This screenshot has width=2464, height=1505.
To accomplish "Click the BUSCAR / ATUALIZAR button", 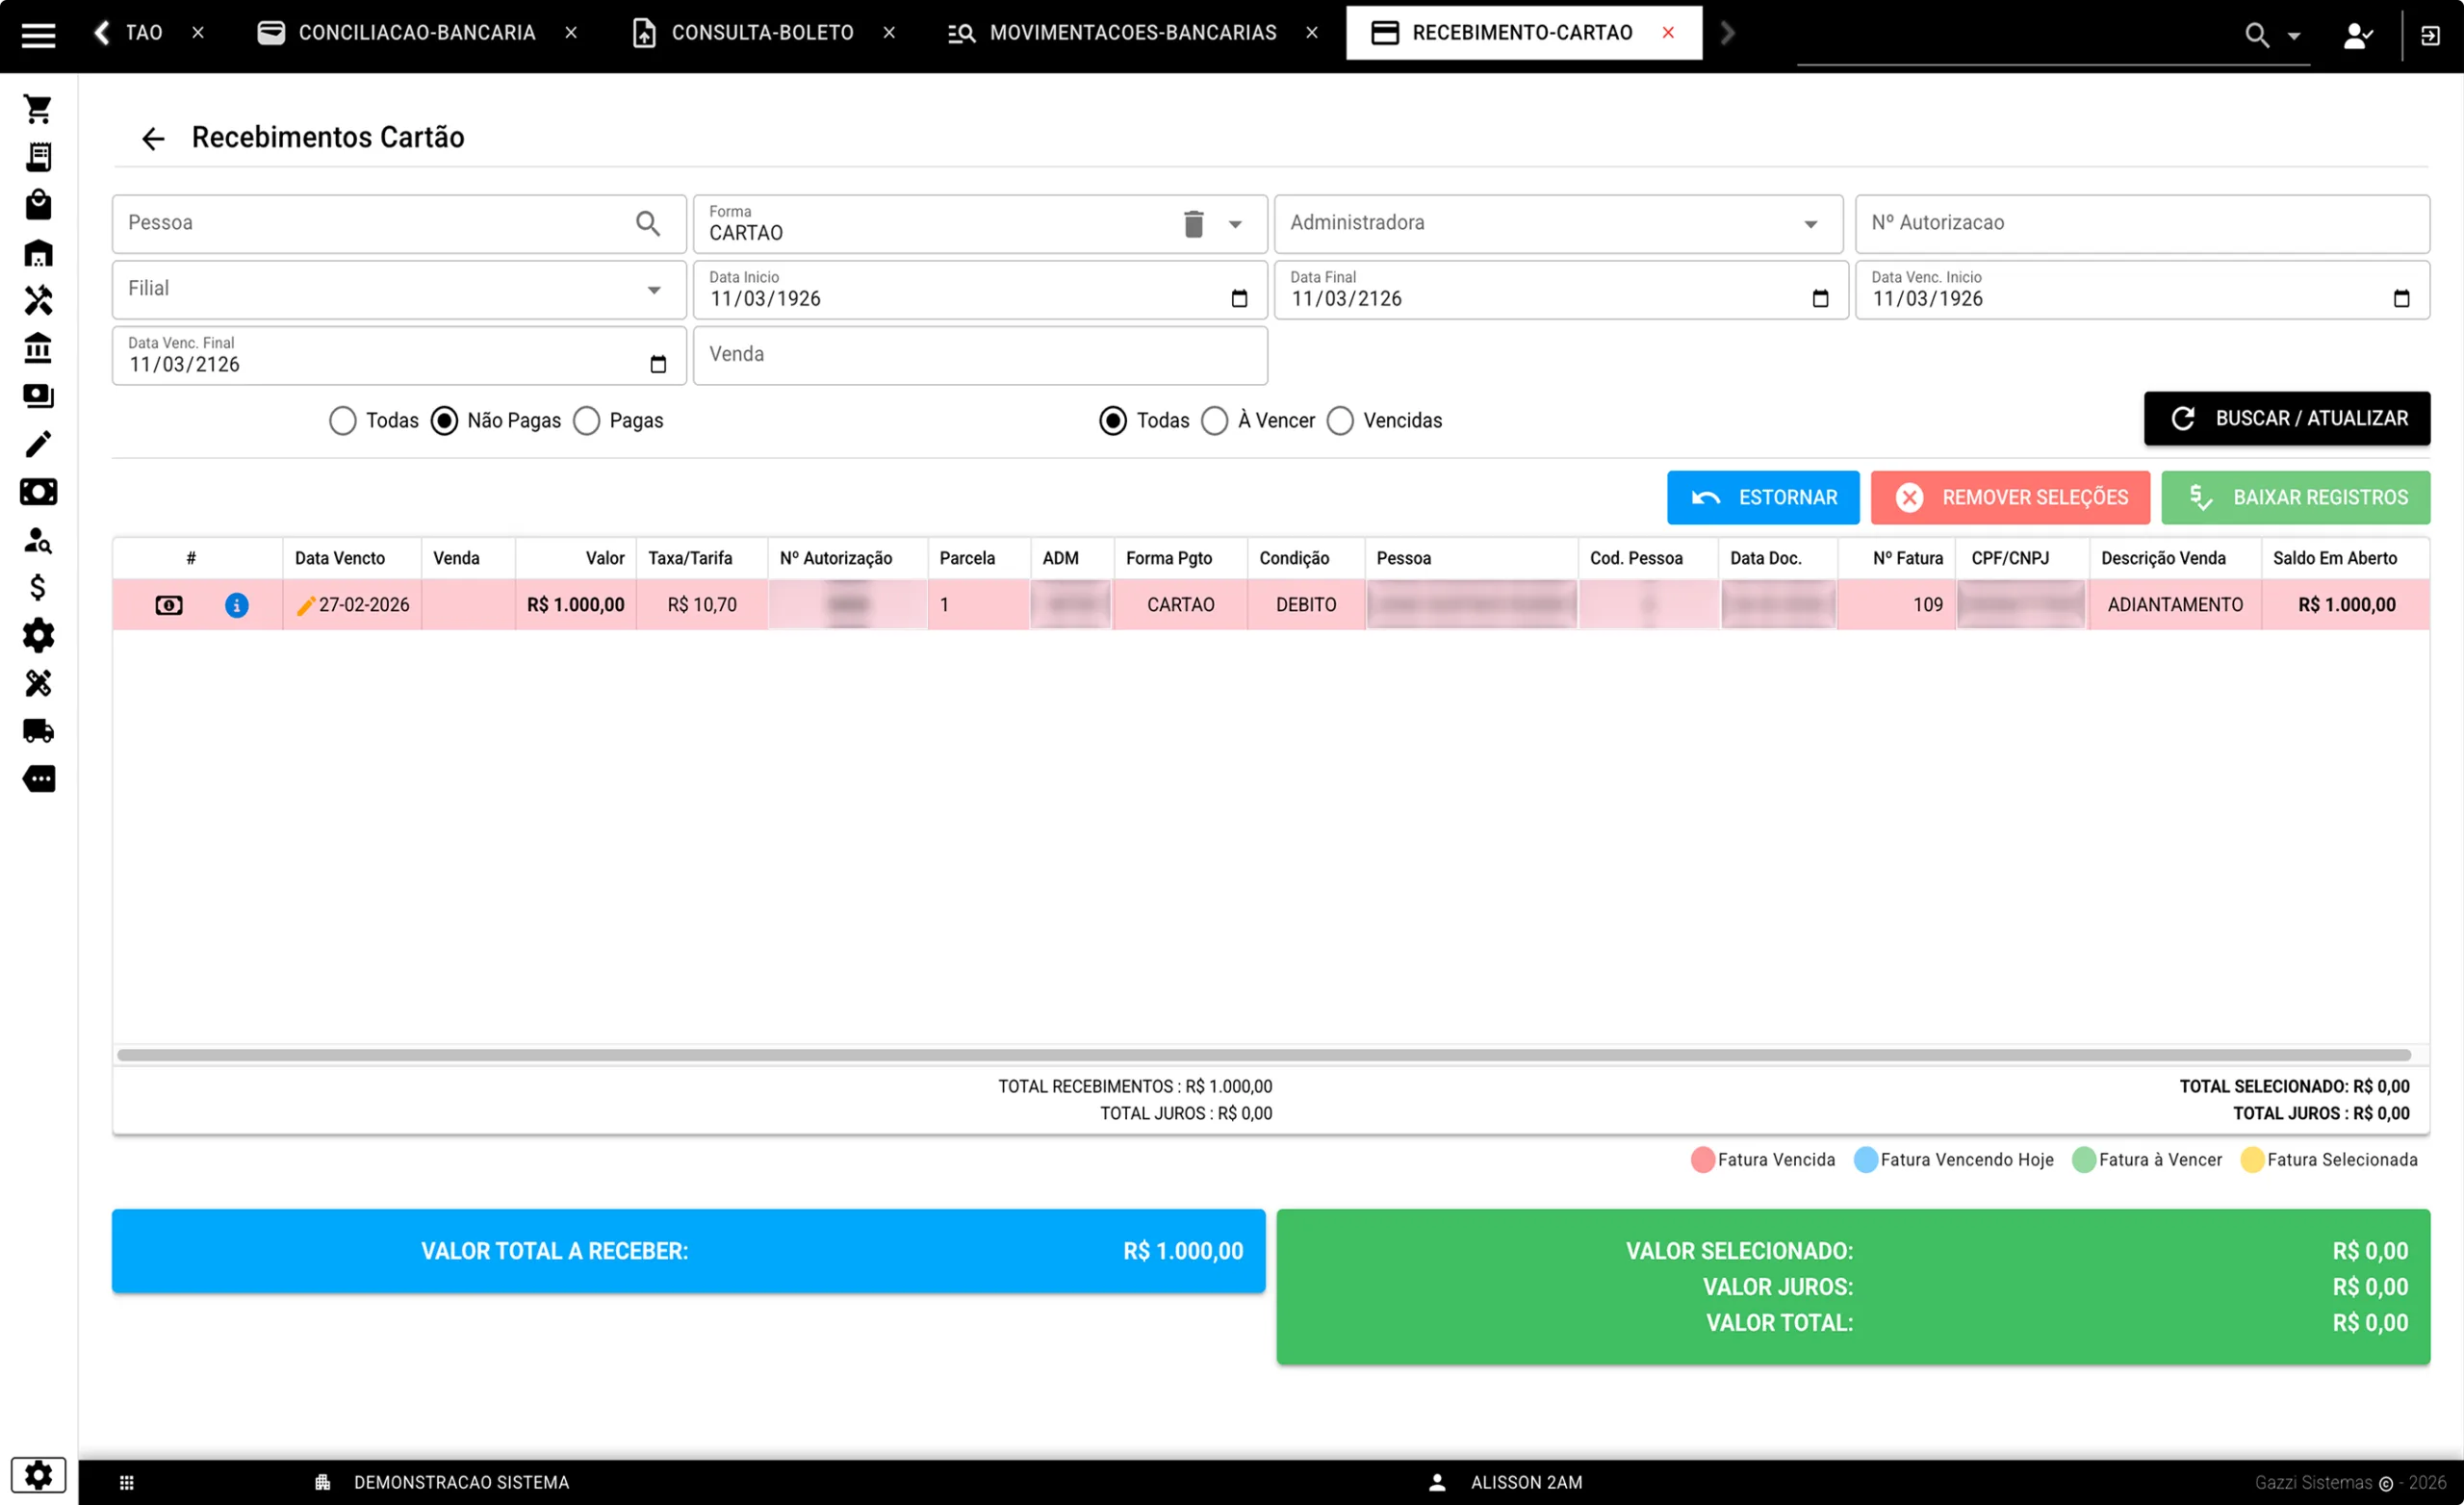I will point(2286,418).
